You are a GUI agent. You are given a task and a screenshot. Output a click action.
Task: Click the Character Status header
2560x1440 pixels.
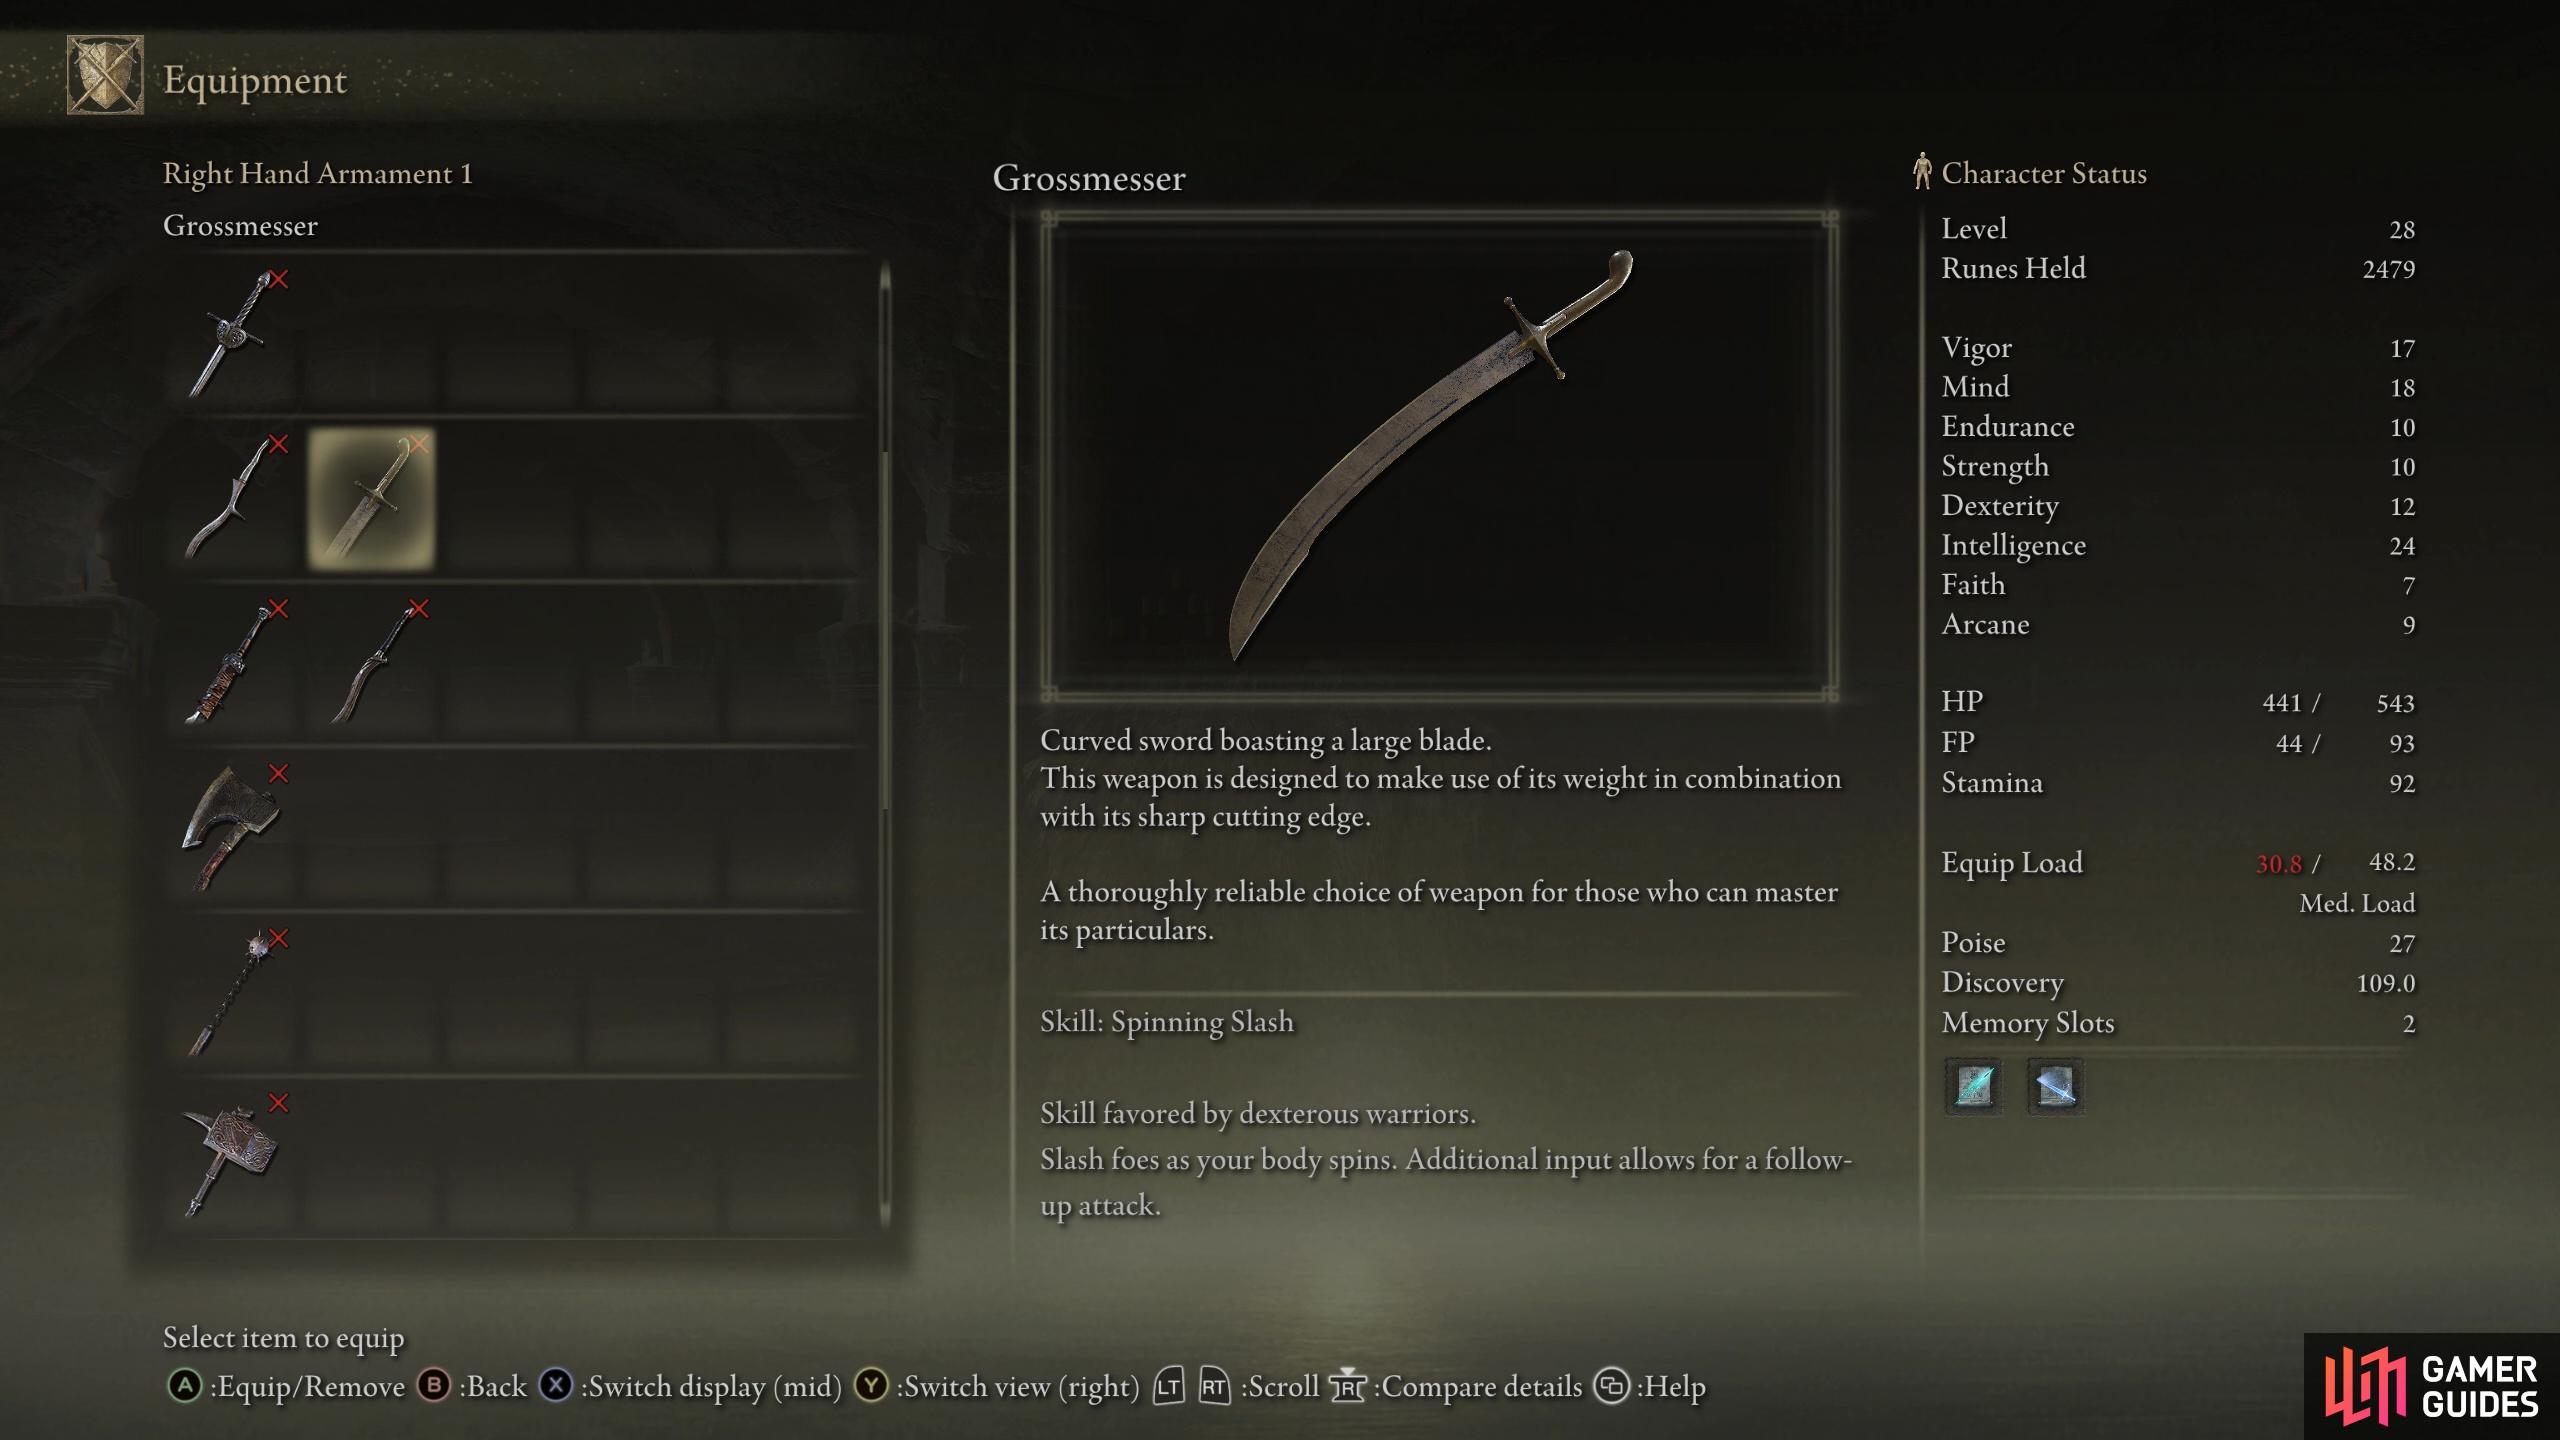(x=2029, y=173)
